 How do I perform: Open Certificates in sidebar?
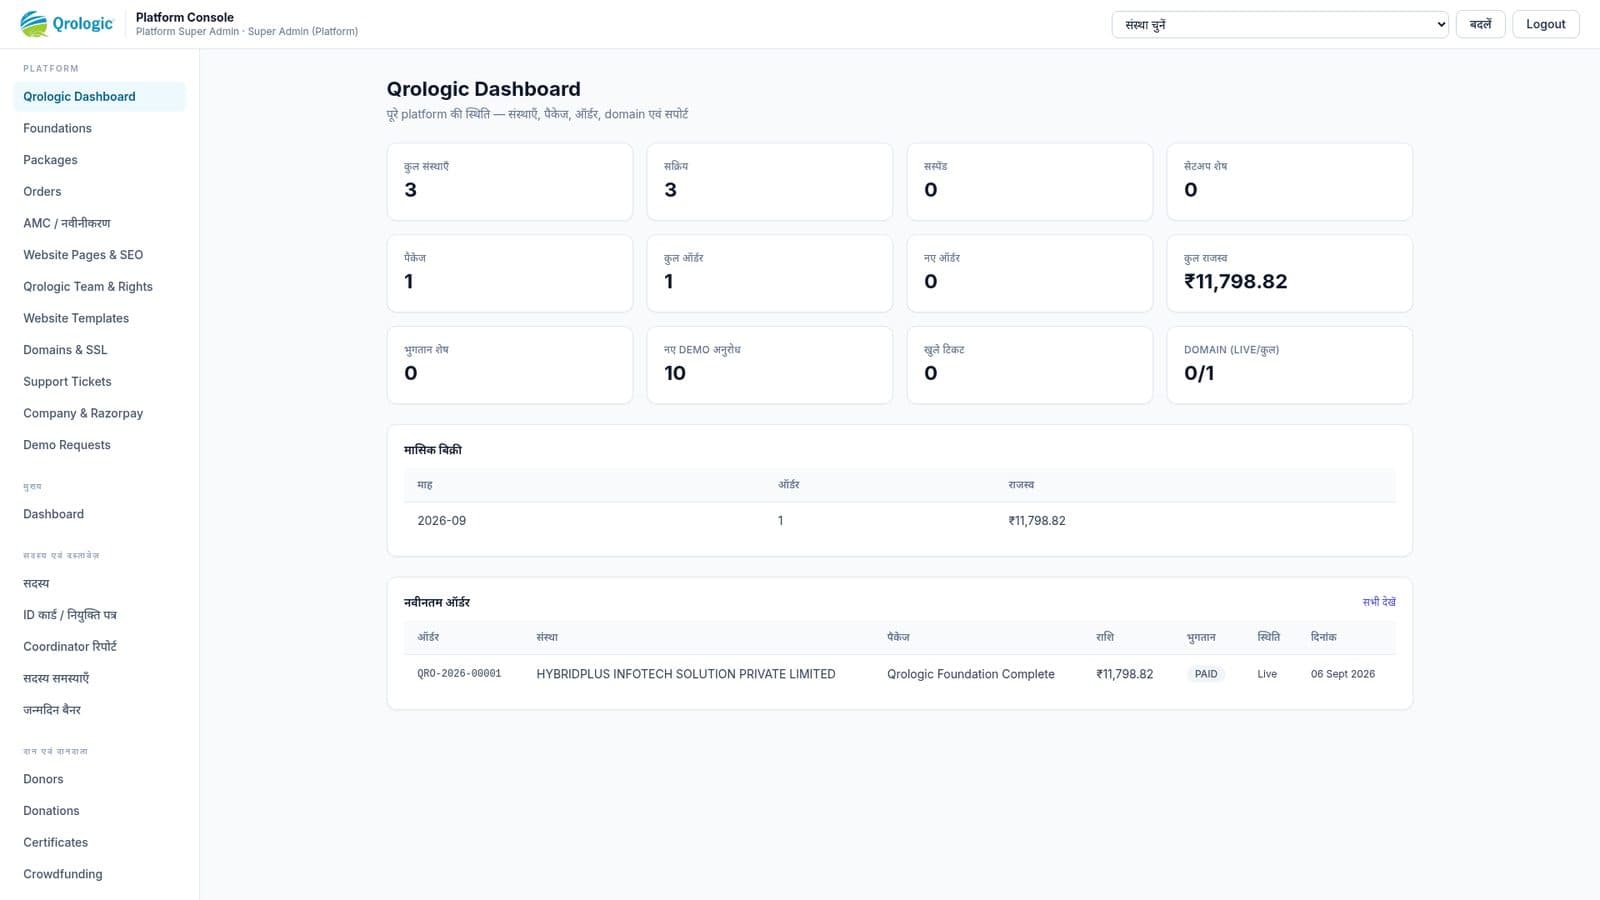(x=99, y=843)
